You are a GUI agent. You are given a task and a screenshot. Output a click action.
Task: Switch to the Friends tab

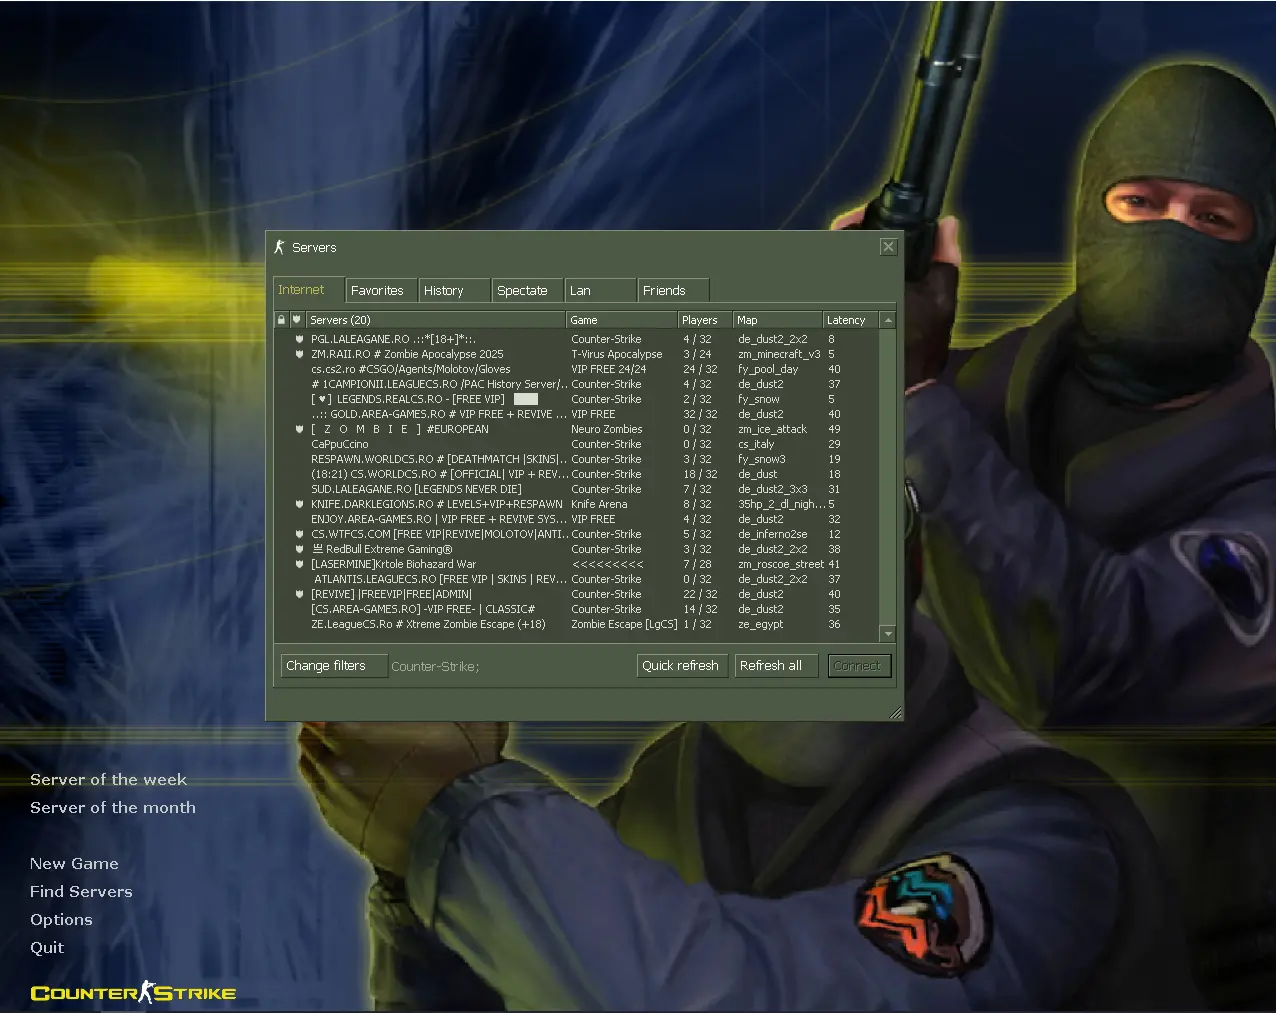(x=673, y=291)
